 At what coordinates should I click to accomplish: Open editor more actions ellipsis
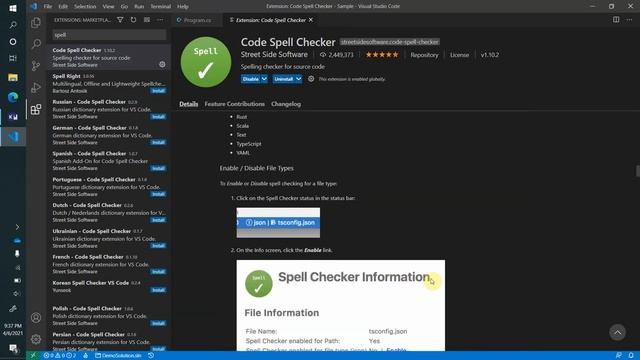(x=629, y=20)
